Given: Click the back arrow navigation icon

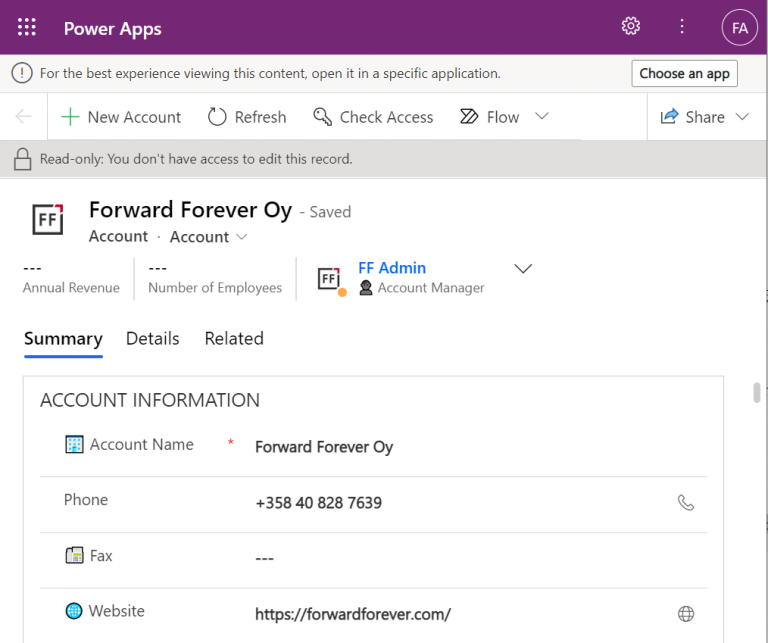Looking at the screenshot, I should 24,117.
